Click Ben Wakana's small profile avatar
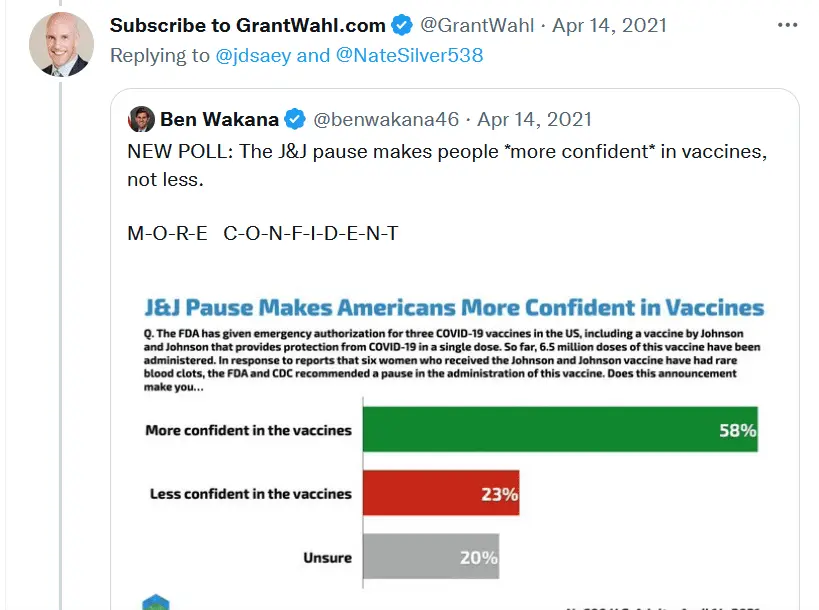819x610 pixels. point(141,119)
